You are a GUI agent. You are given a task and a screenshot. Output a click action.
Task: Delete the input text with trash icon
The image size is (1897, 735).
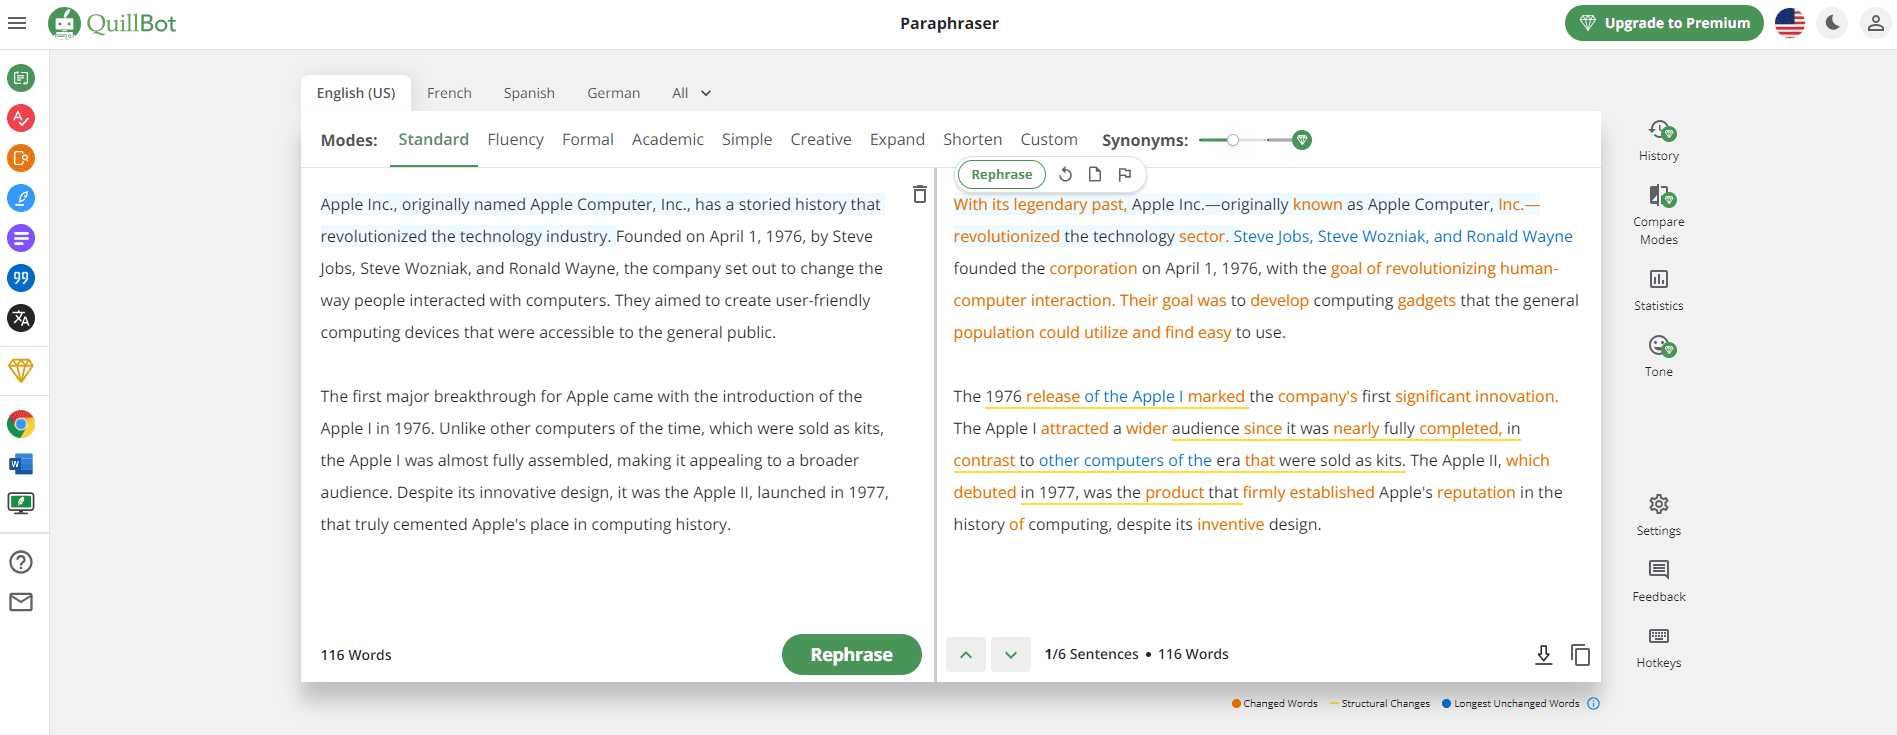[x=919, y=194]
